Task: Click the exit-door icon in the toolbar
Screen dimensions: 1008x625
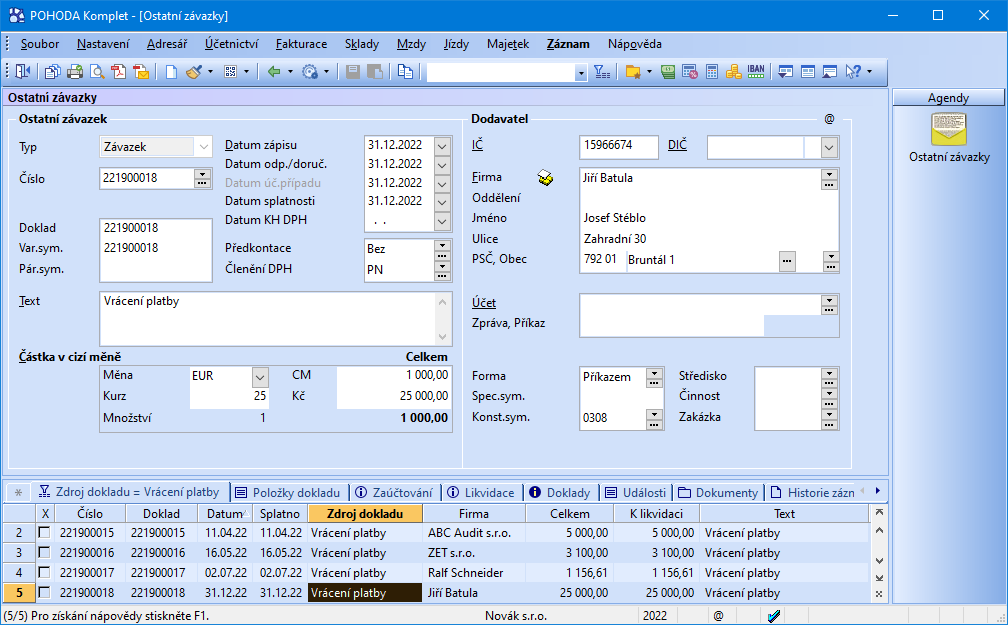Action: click(x=23, y=72)
